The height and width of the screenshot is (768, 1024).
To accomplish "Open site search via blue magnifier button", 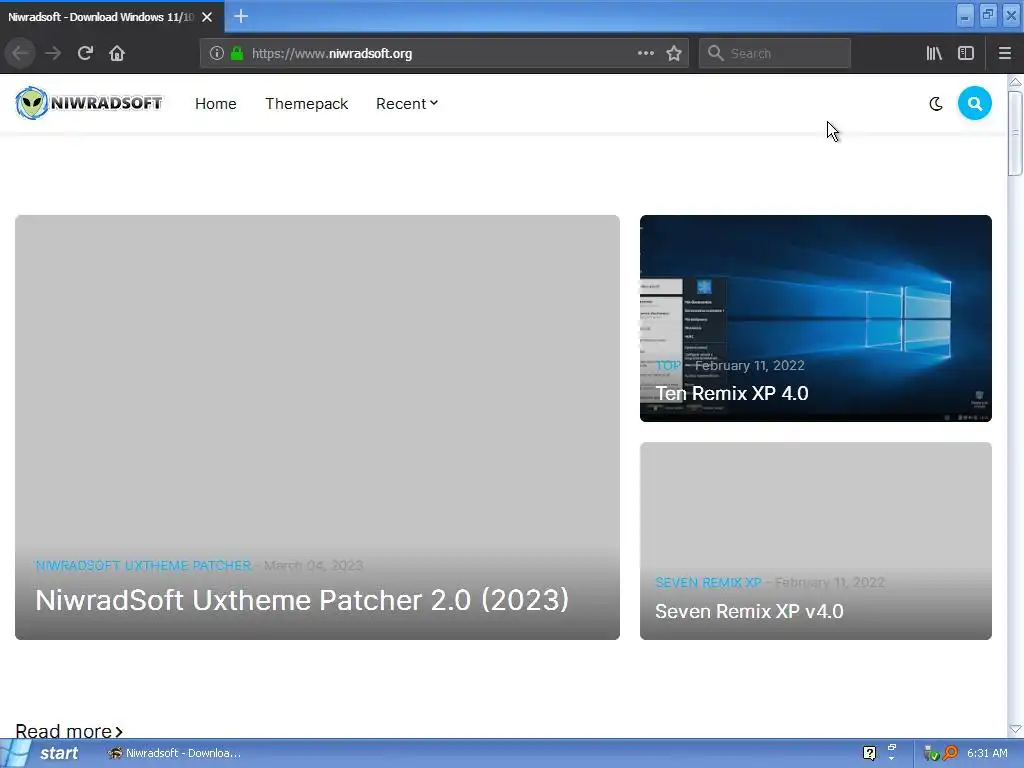I will click(974, 103).
